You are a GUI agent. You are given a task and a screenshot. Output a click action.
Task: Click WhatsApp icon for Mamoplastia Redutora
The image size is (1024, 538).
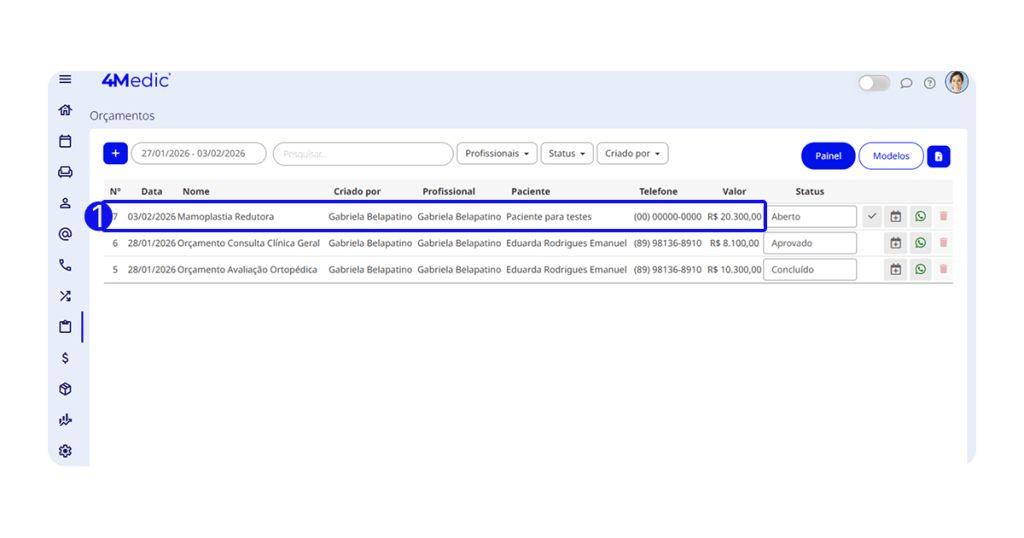pos(920,217)
